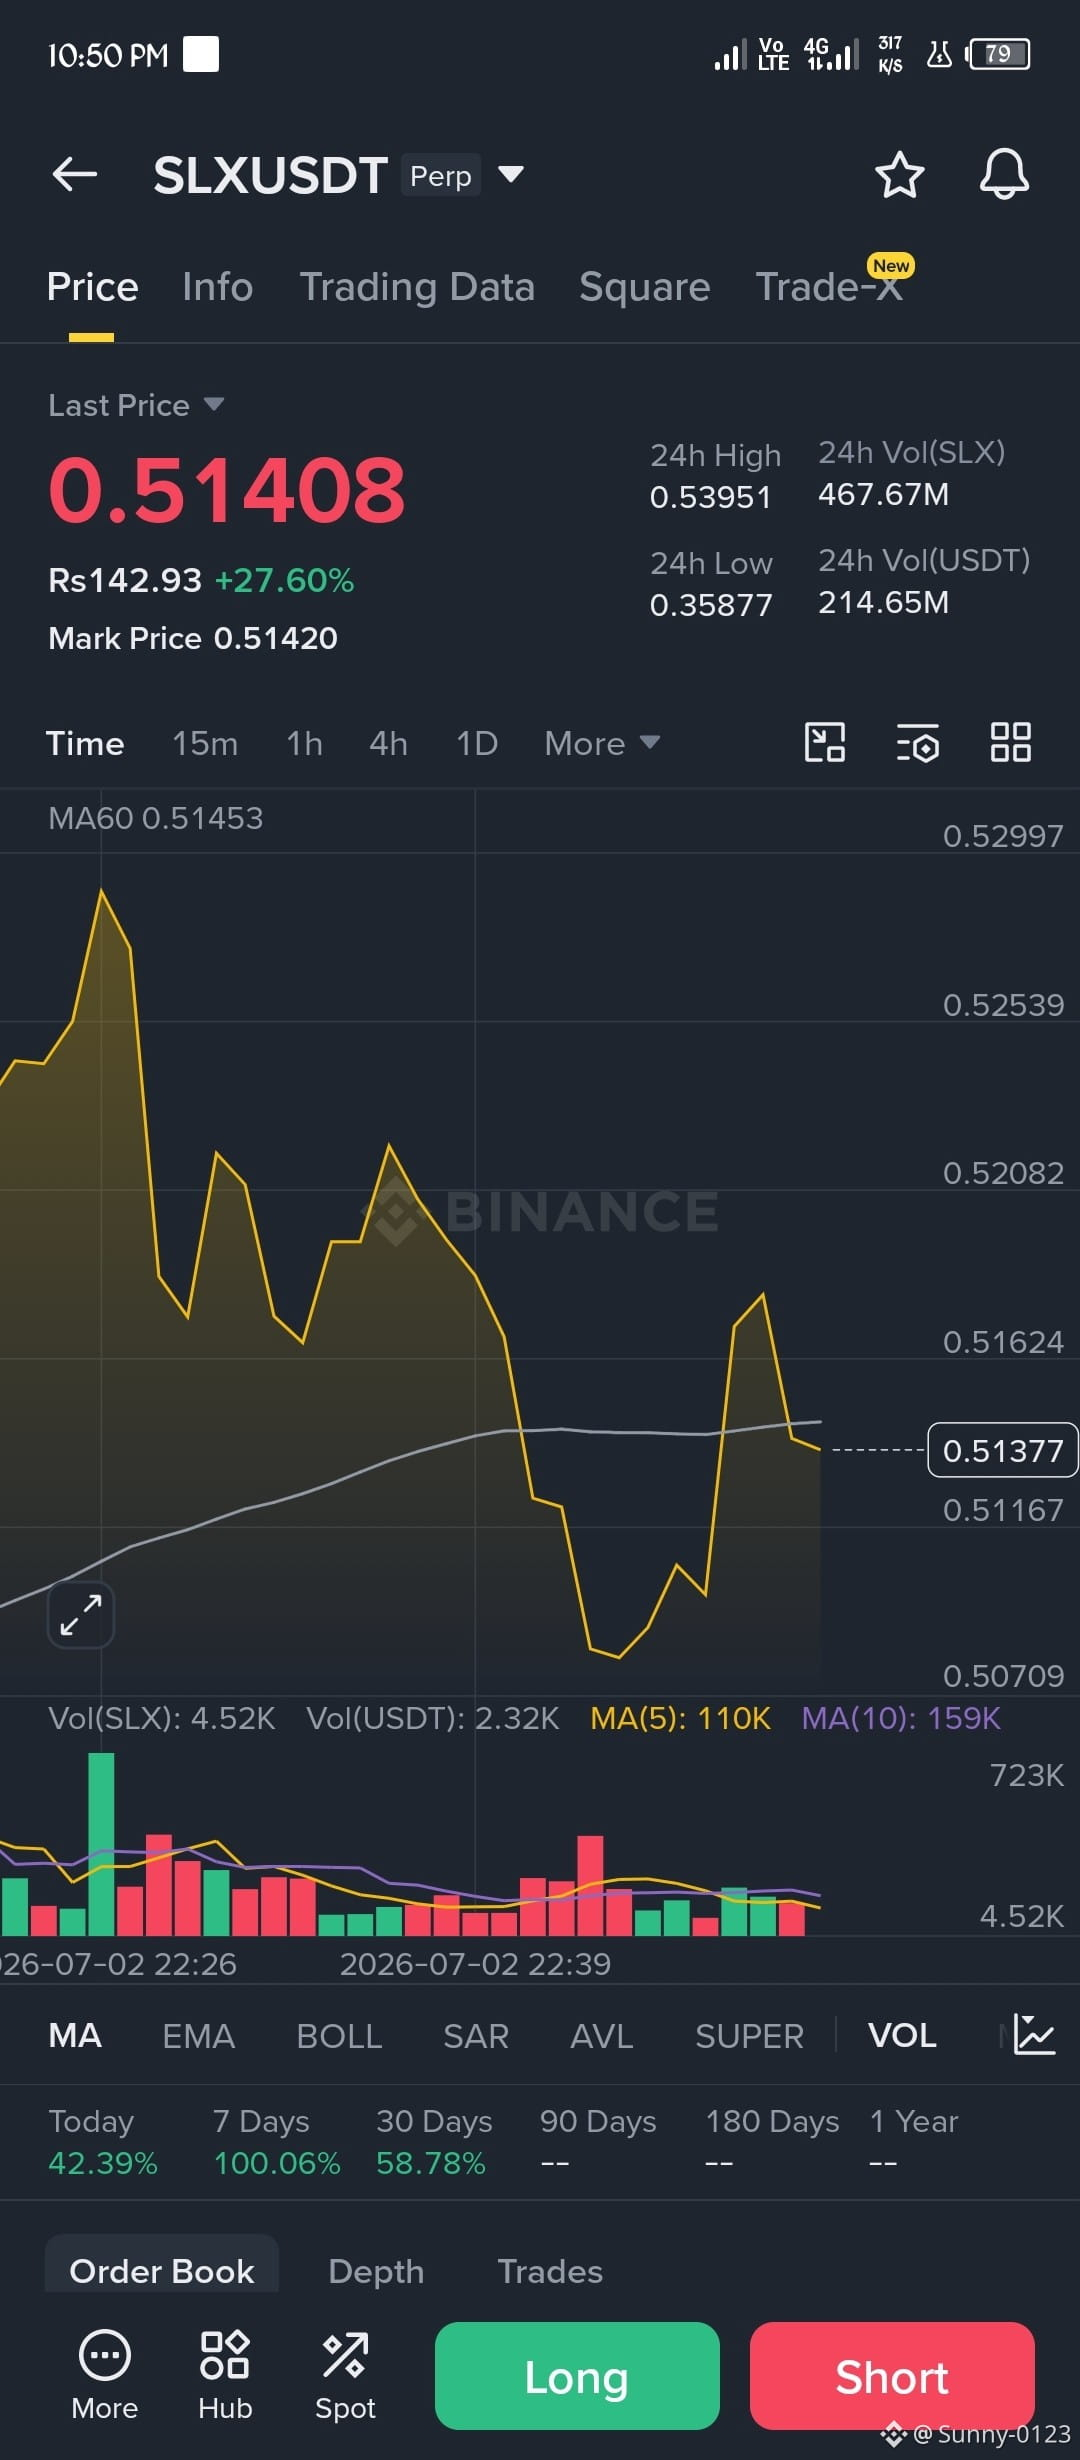
Task: Tap the Mark Price 0.51420 text
Action: pyautogui.click(x=193, y=638)
